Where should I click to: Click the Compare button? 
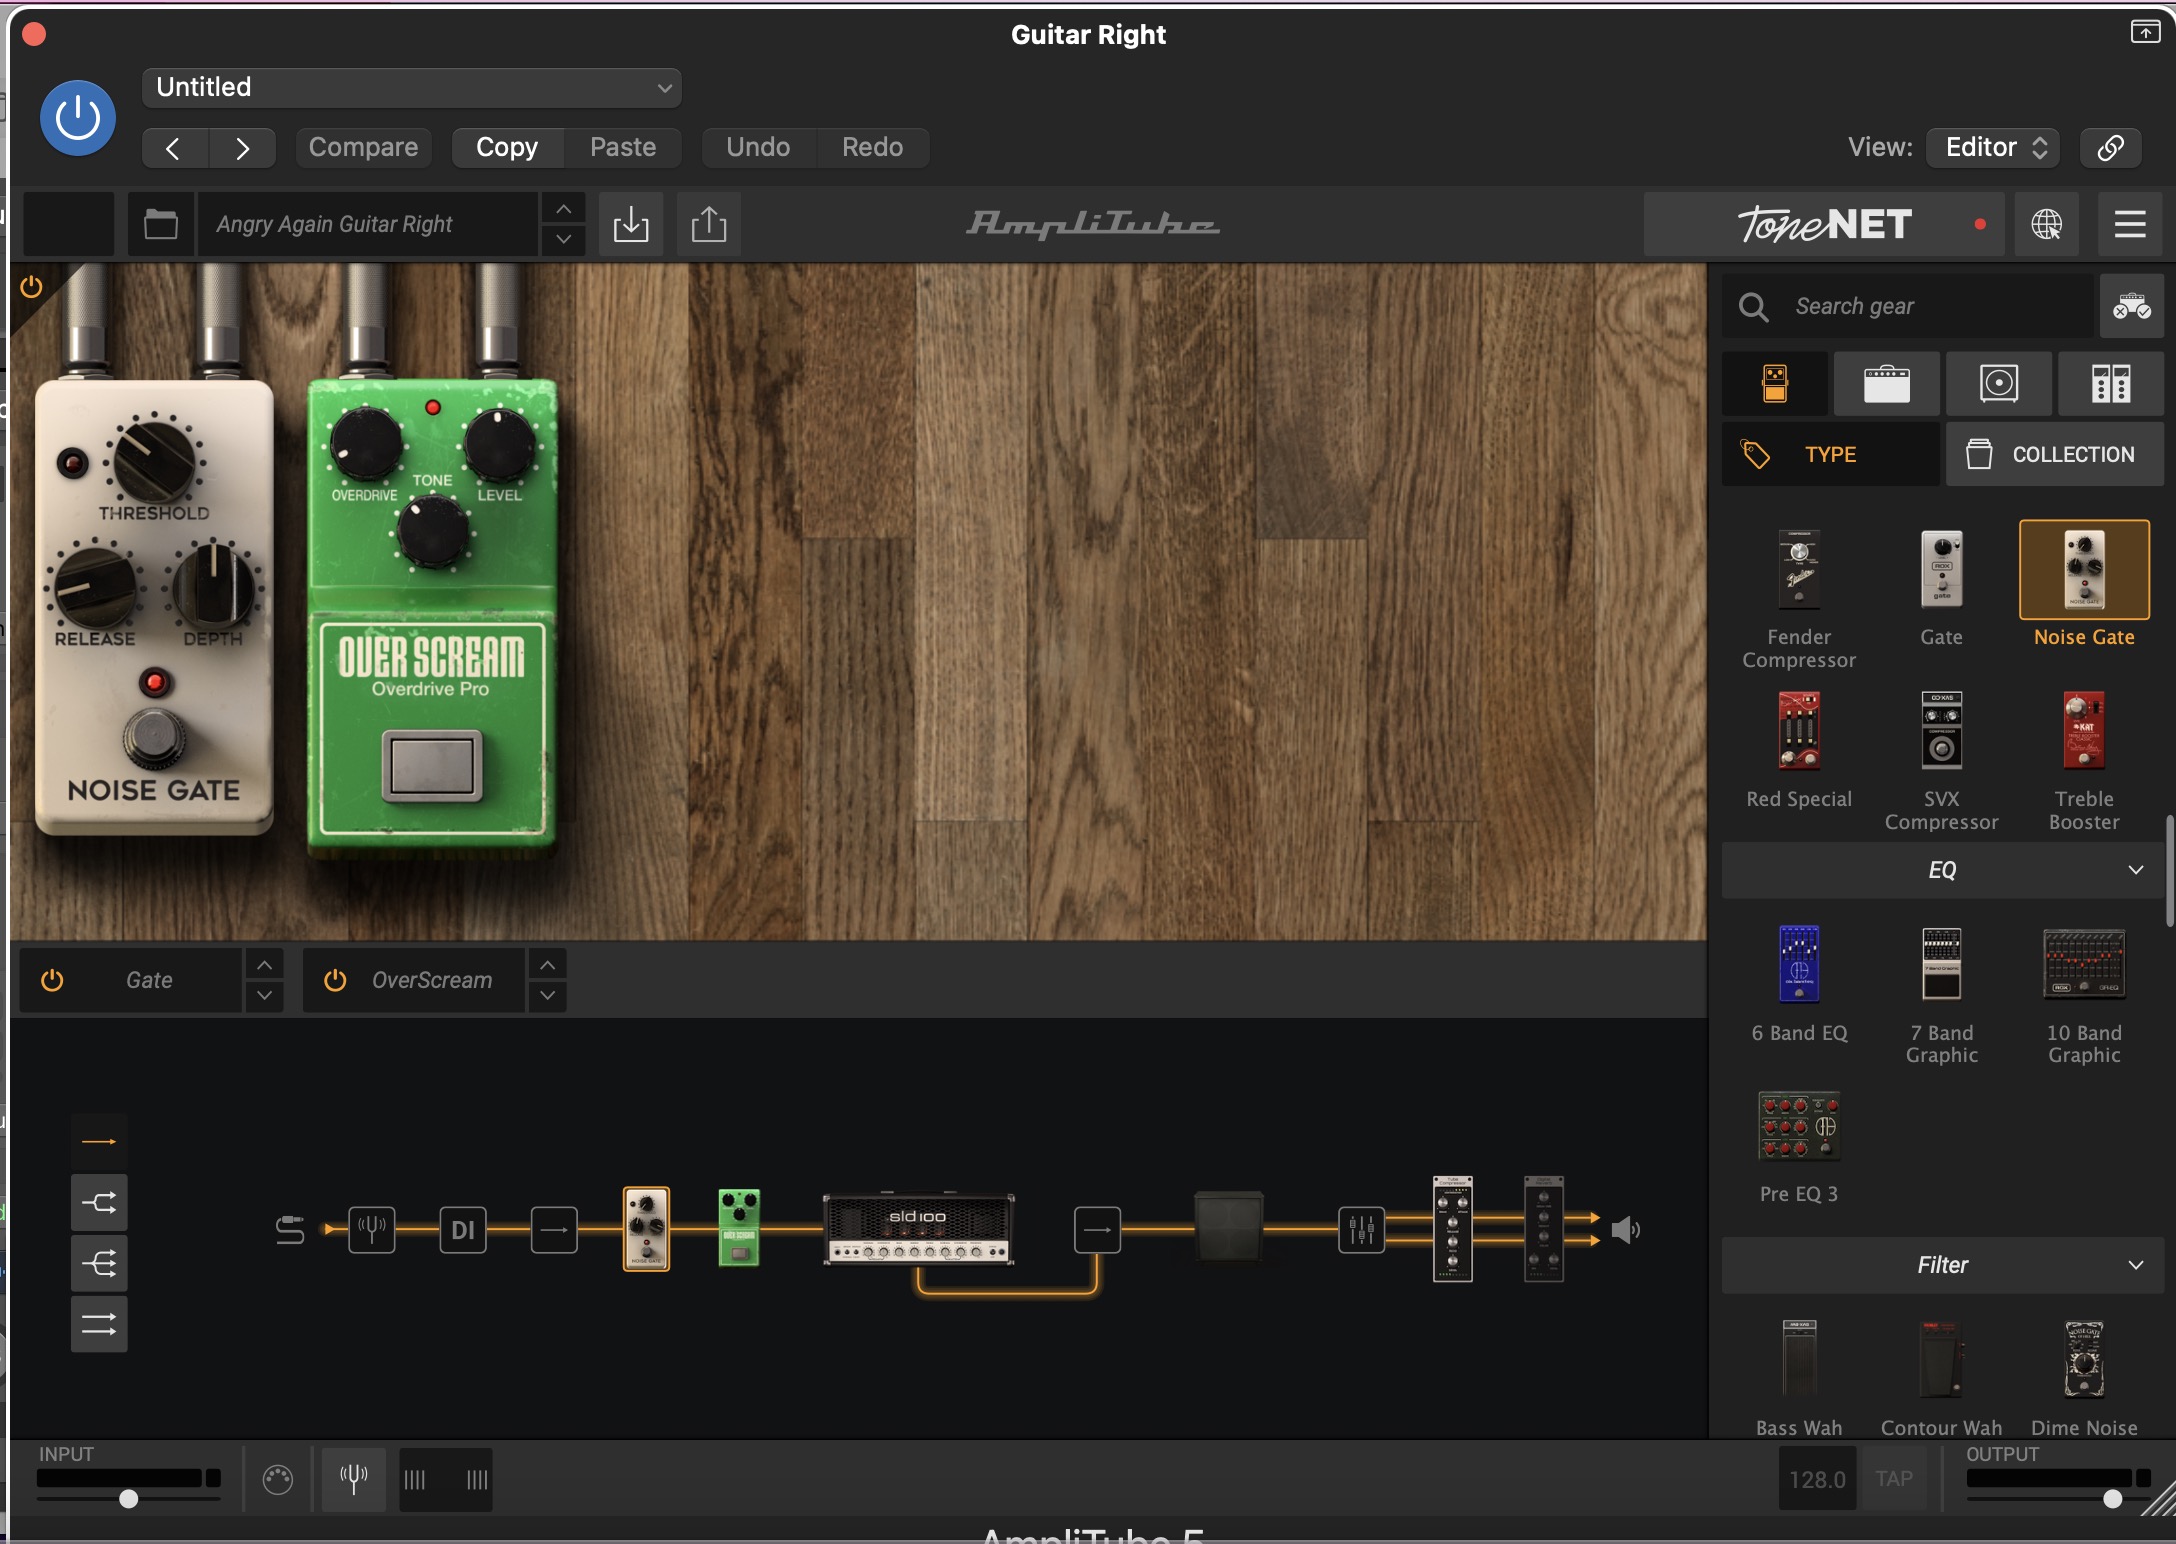coord(363,147)
